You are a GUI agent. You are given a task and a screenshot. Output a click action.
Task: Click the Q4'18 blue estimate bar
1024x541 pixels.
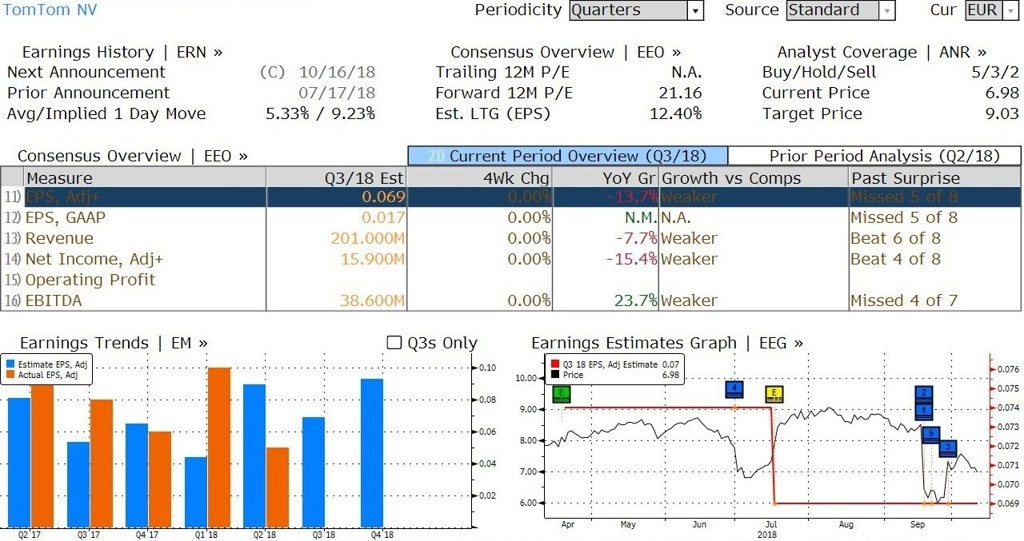(x=372, y=453)
